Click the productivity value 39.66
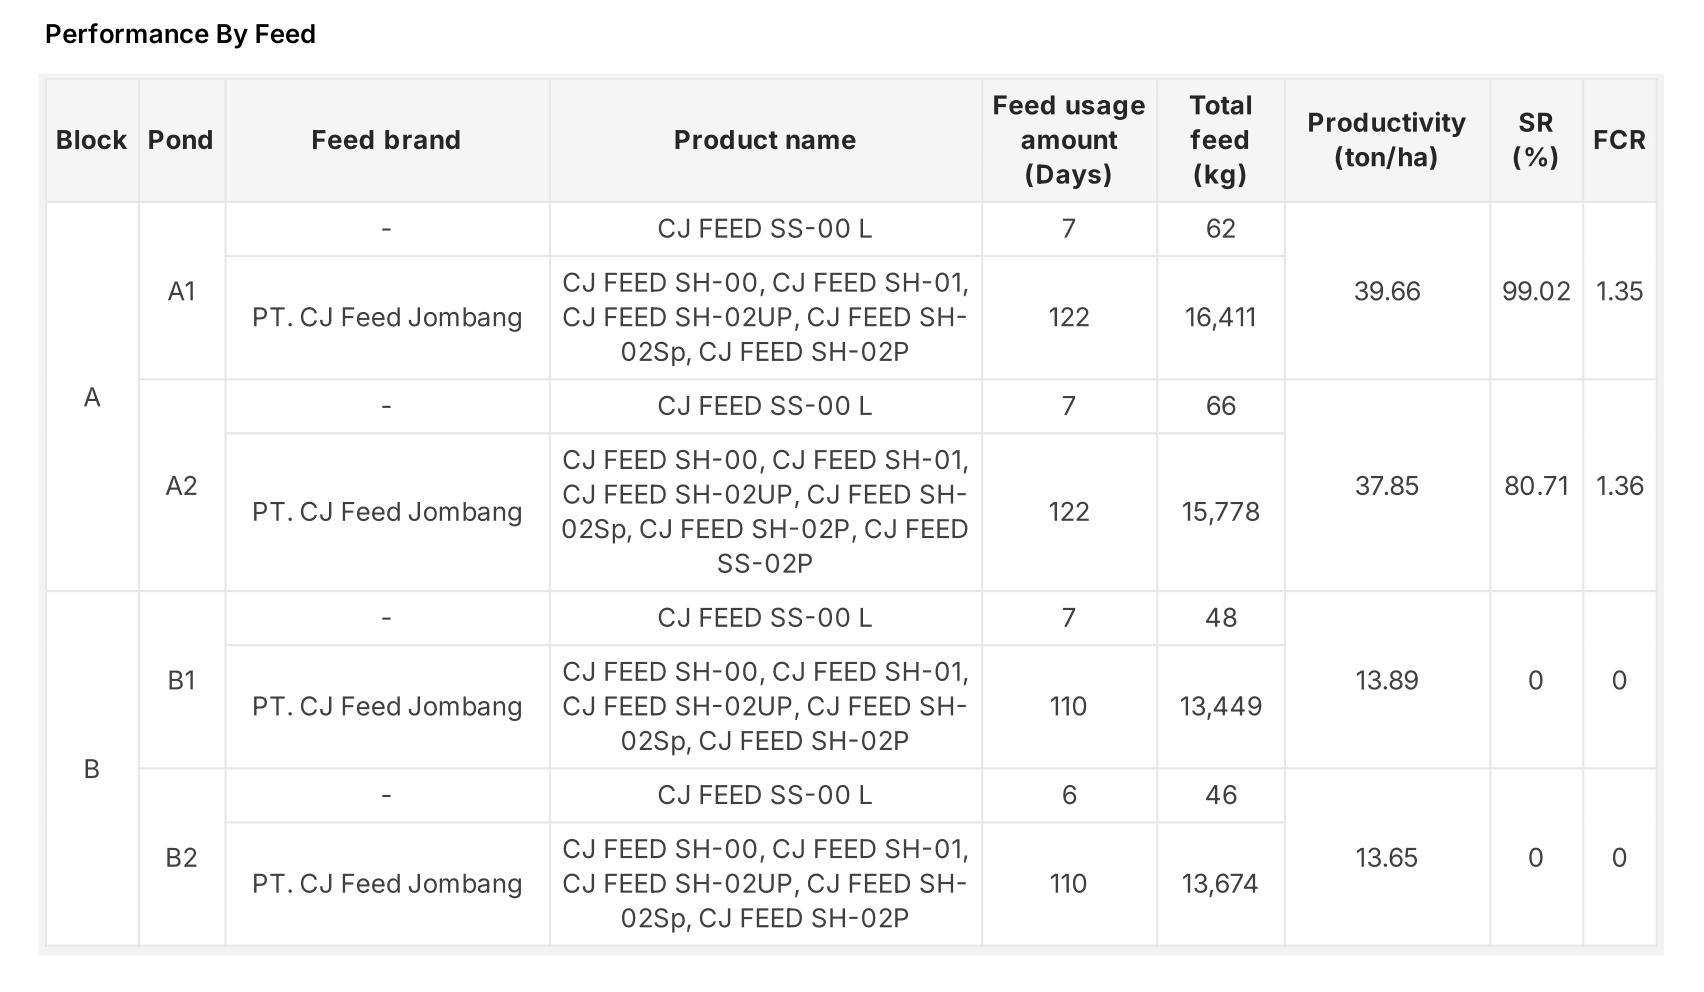 tap(1387, 291)
